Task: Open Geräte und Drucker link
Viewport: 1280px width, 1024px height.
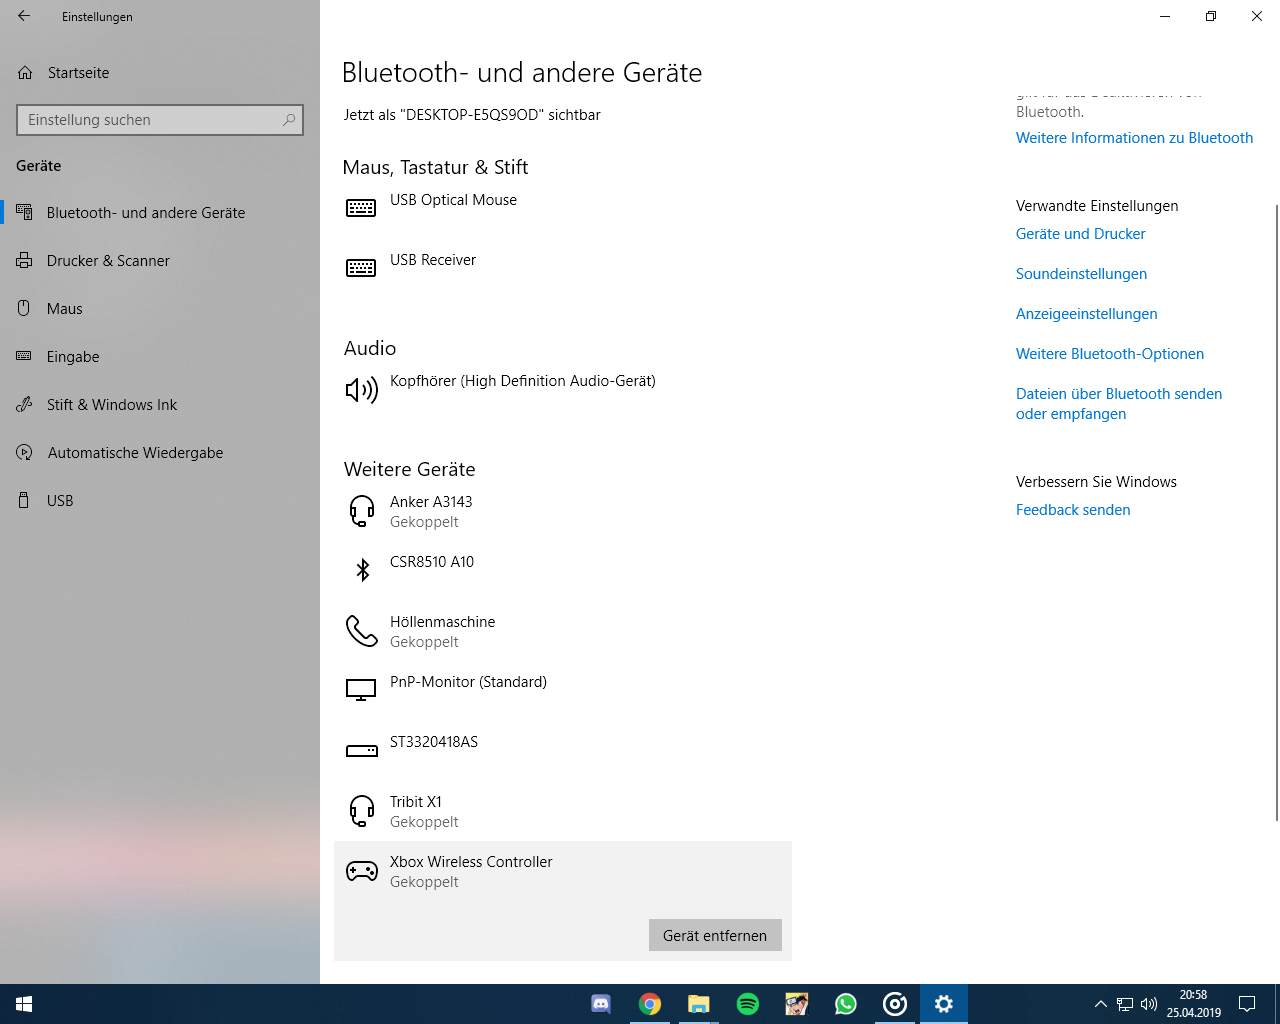Action: tap(1080, 234)
